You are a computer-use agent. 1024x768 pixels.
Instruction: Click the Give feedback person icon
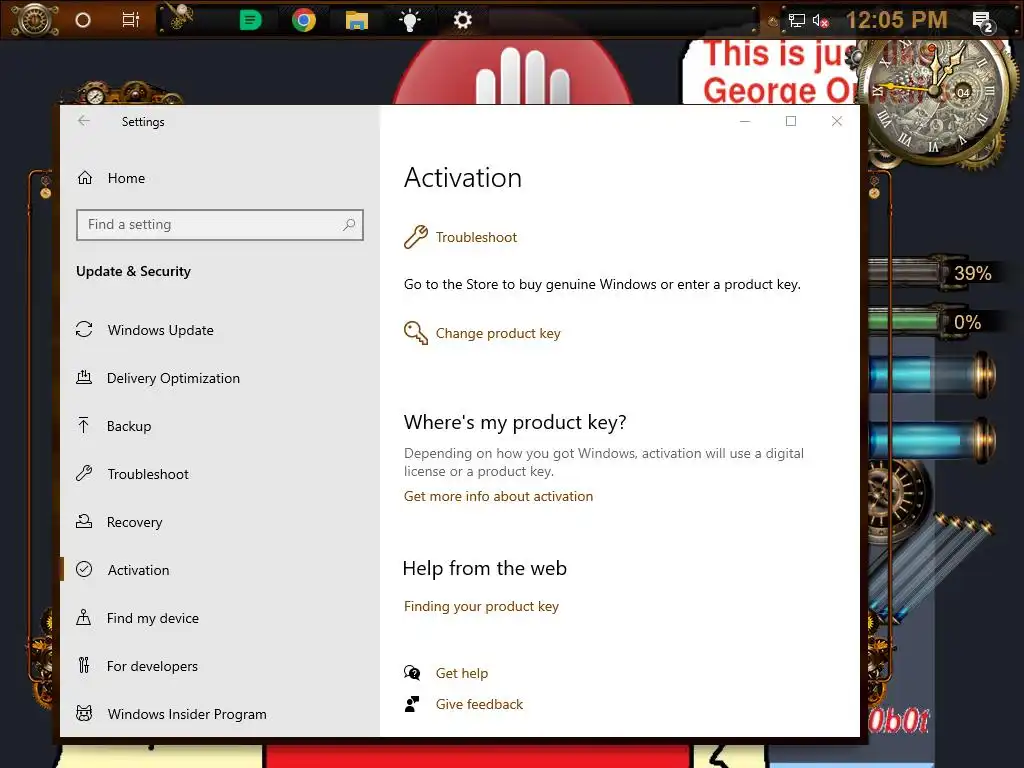412,704
